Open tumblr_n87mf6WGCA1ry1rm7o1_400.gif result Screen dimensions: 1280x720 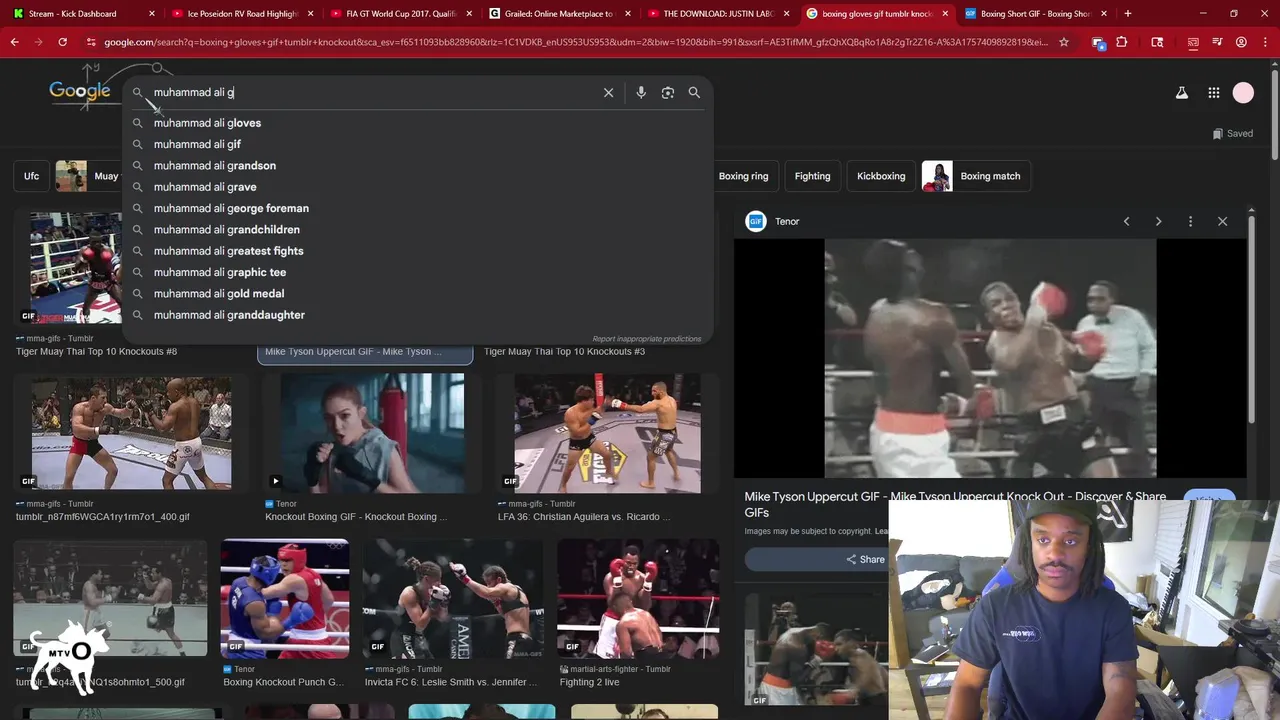coord(103,517)
